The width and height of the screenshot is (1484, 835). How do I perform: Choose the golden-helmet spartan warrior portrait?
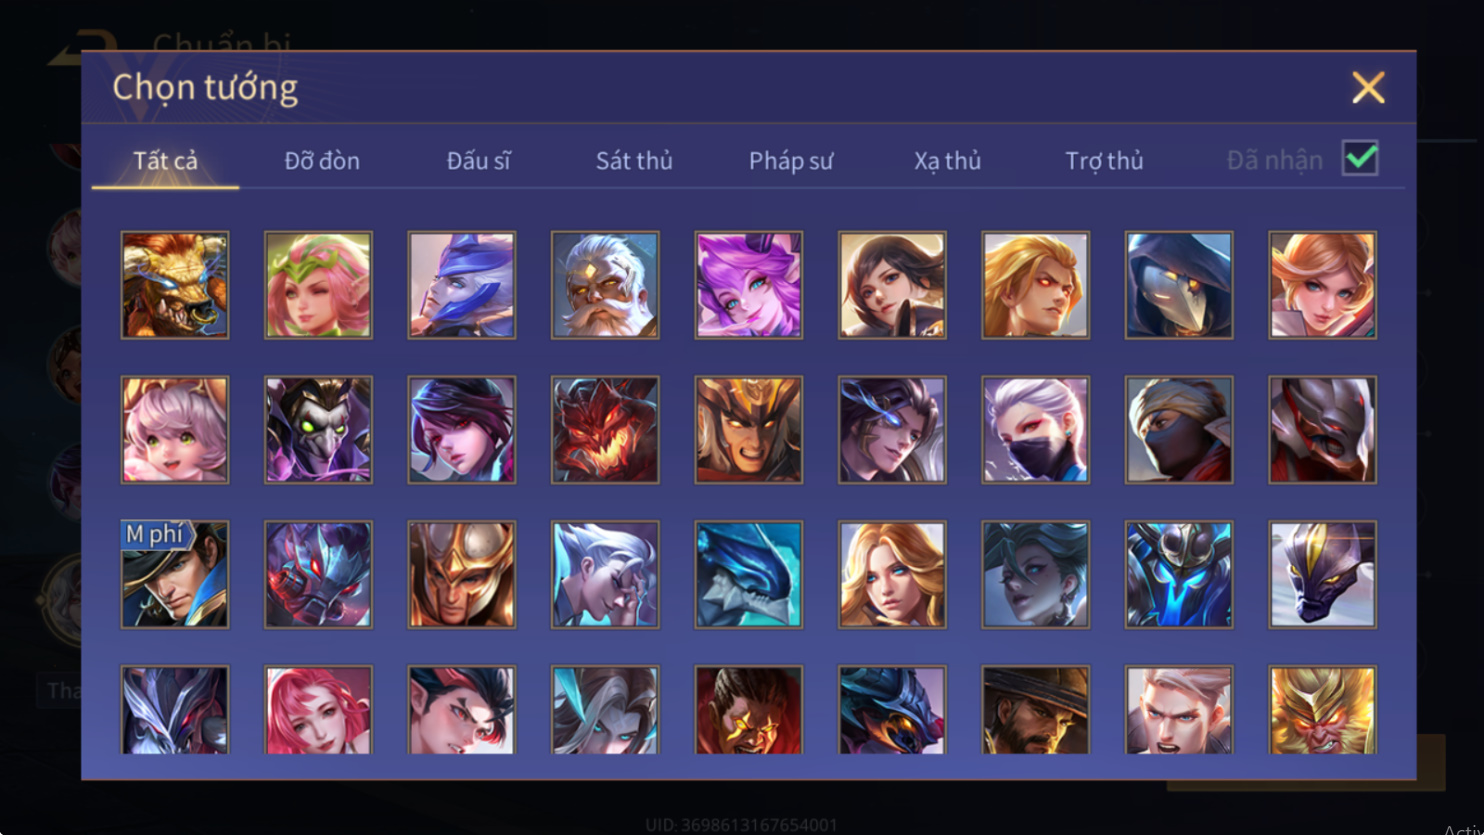[x=462, y=575]
